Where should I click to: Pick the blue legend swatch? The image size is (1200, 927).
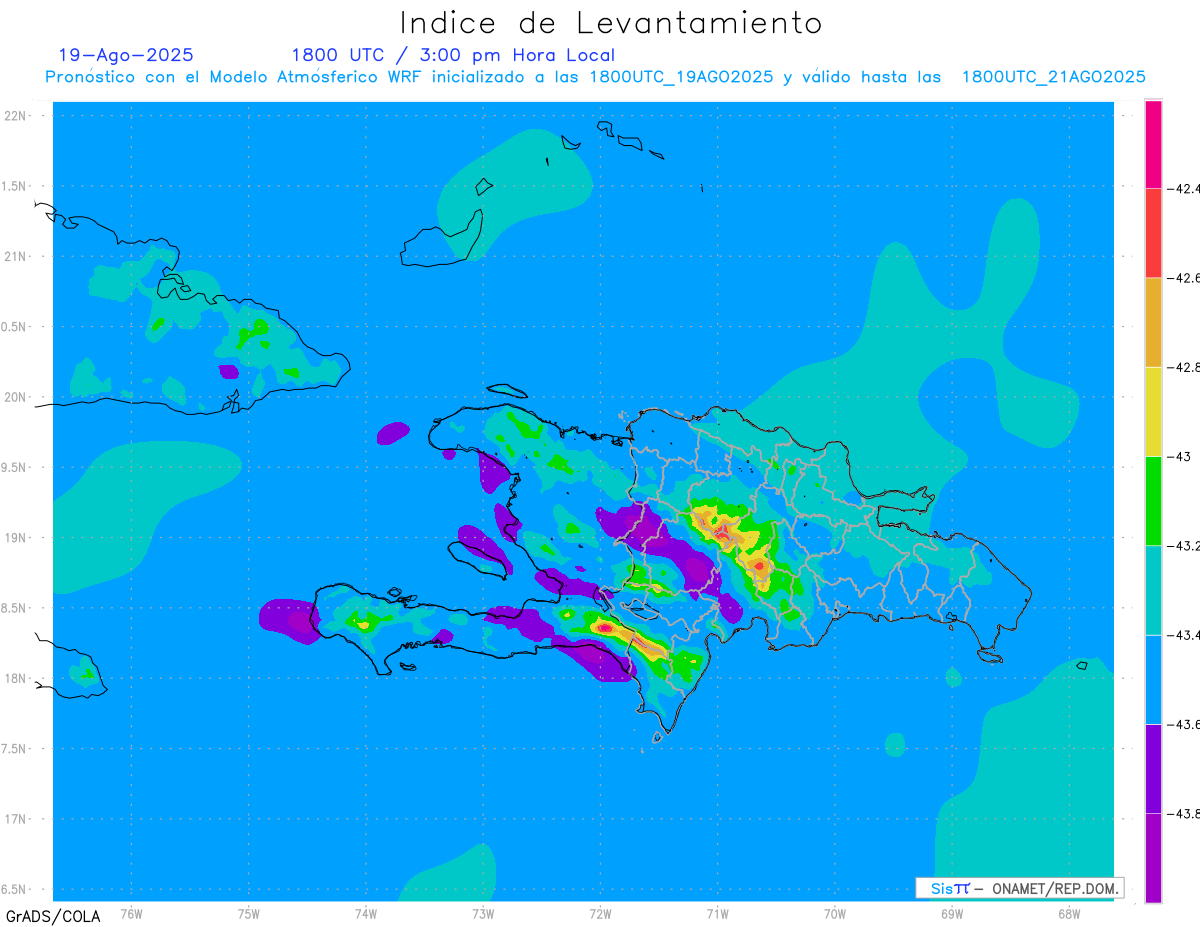(1153, 680)
